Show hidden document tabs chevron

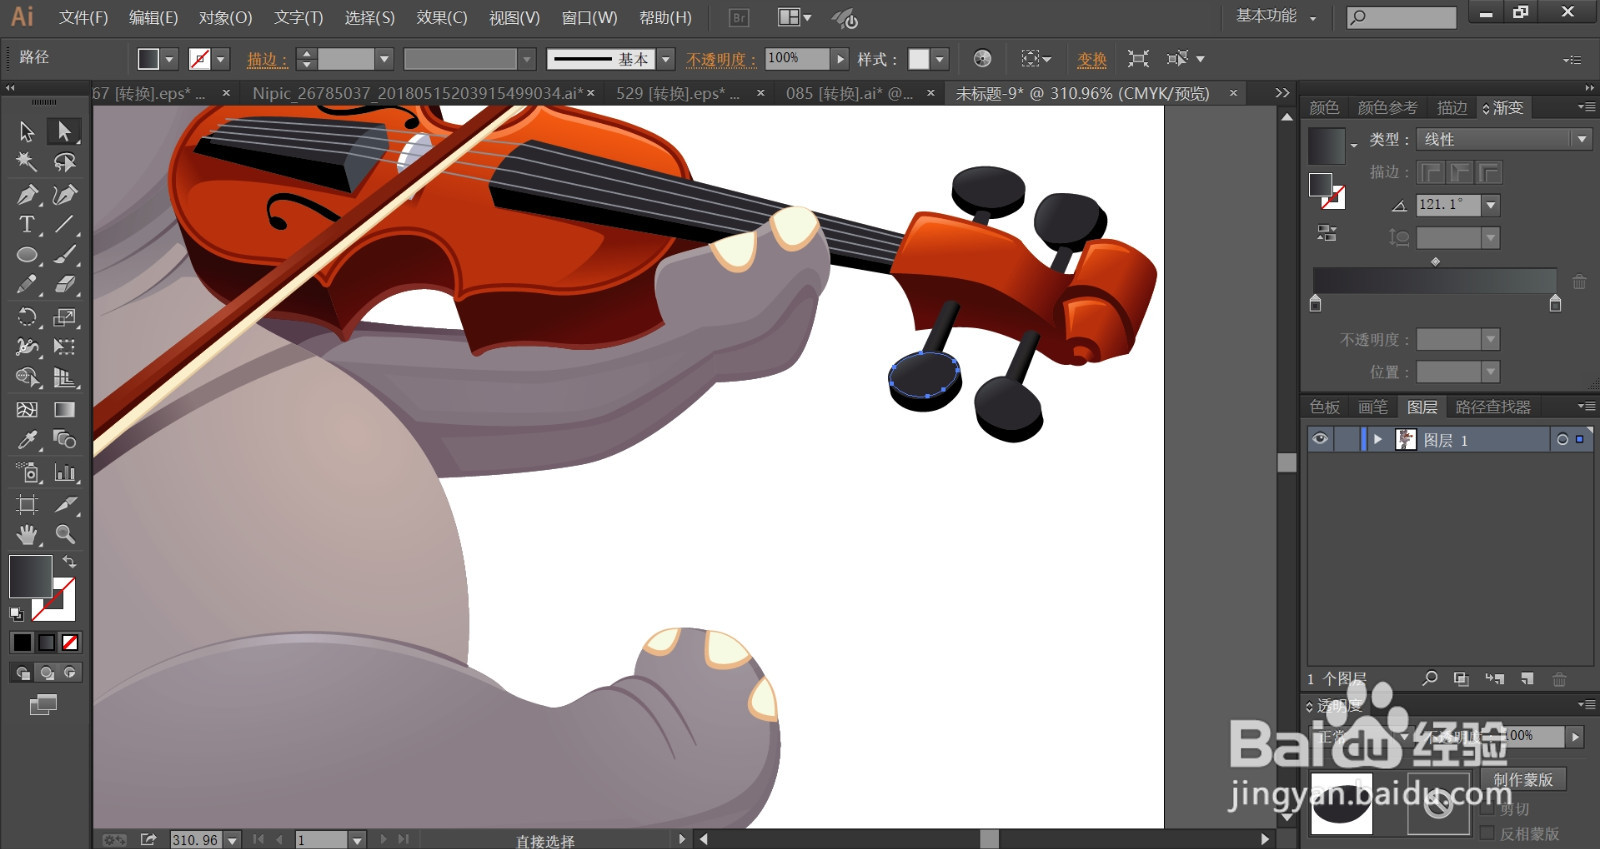tap(1282, 93)
